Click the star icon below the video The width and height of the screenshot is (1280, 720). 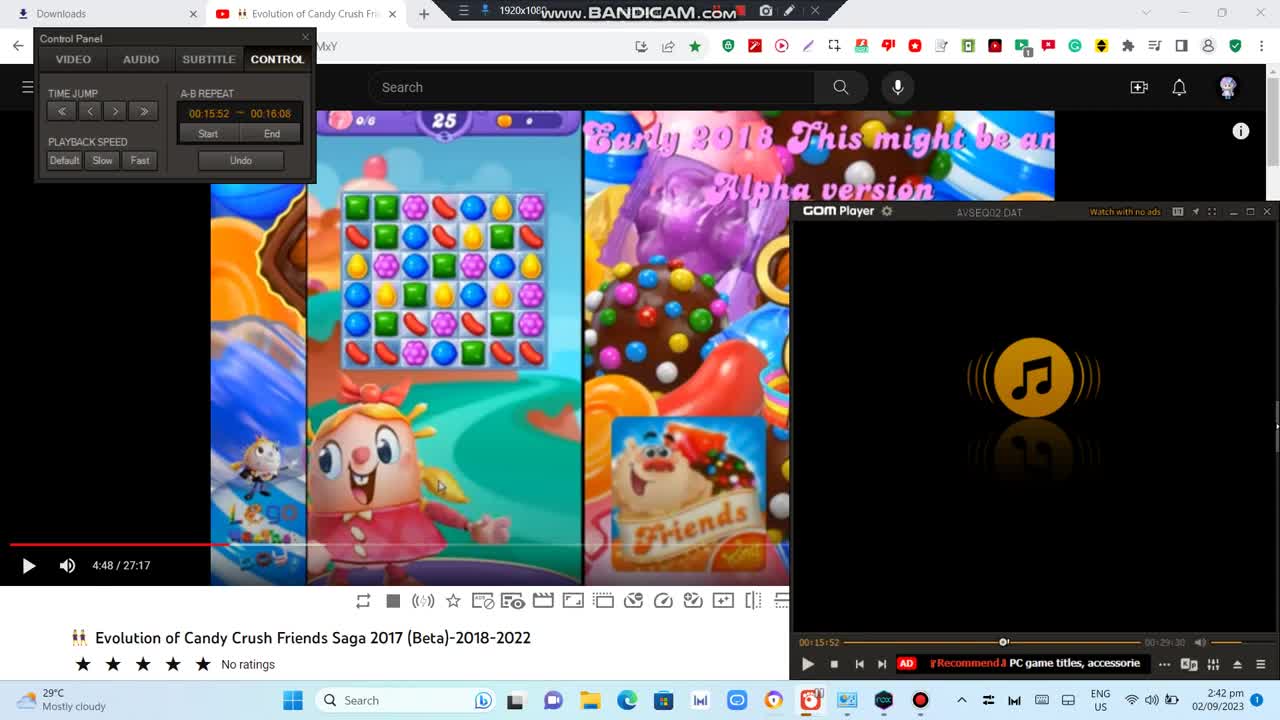click(x=453, y=601)
